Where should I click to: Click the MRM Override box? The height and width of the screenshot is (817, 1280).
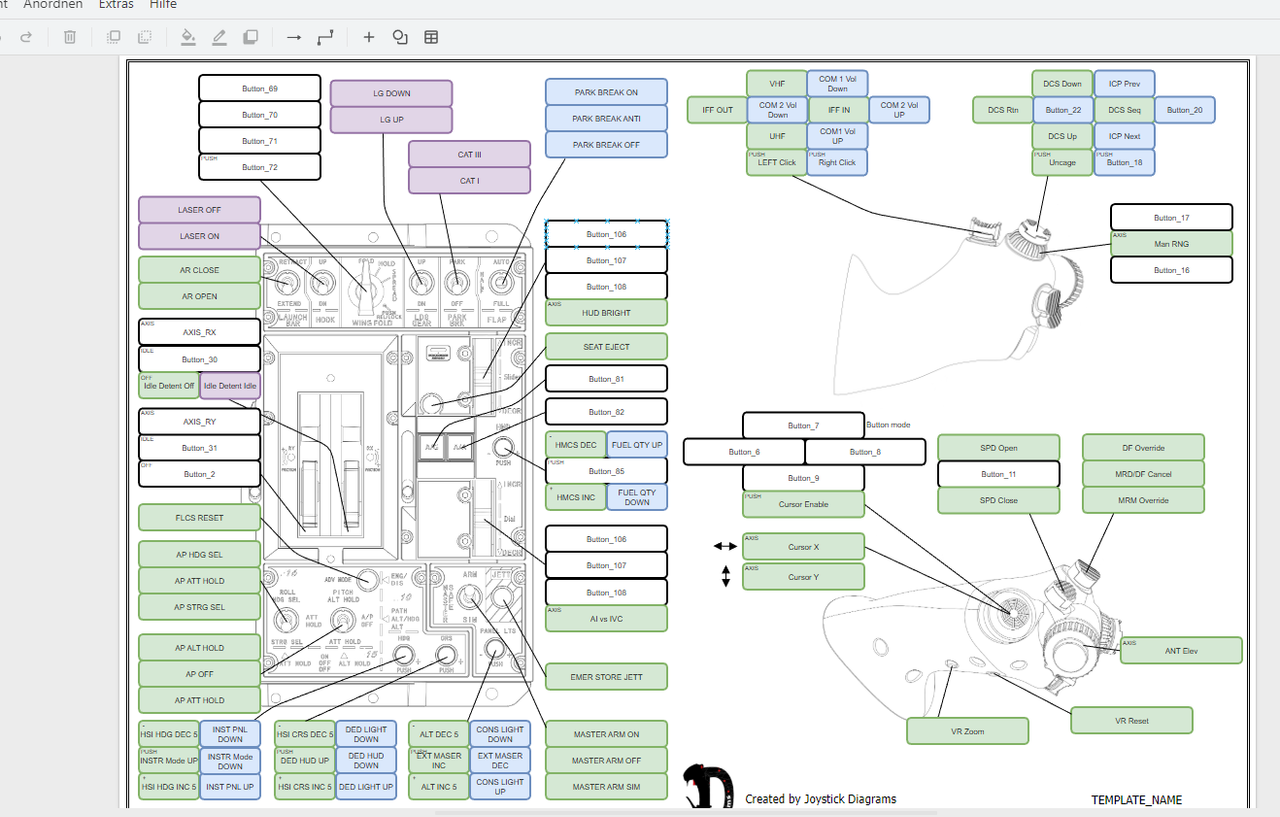[1143, 500]
